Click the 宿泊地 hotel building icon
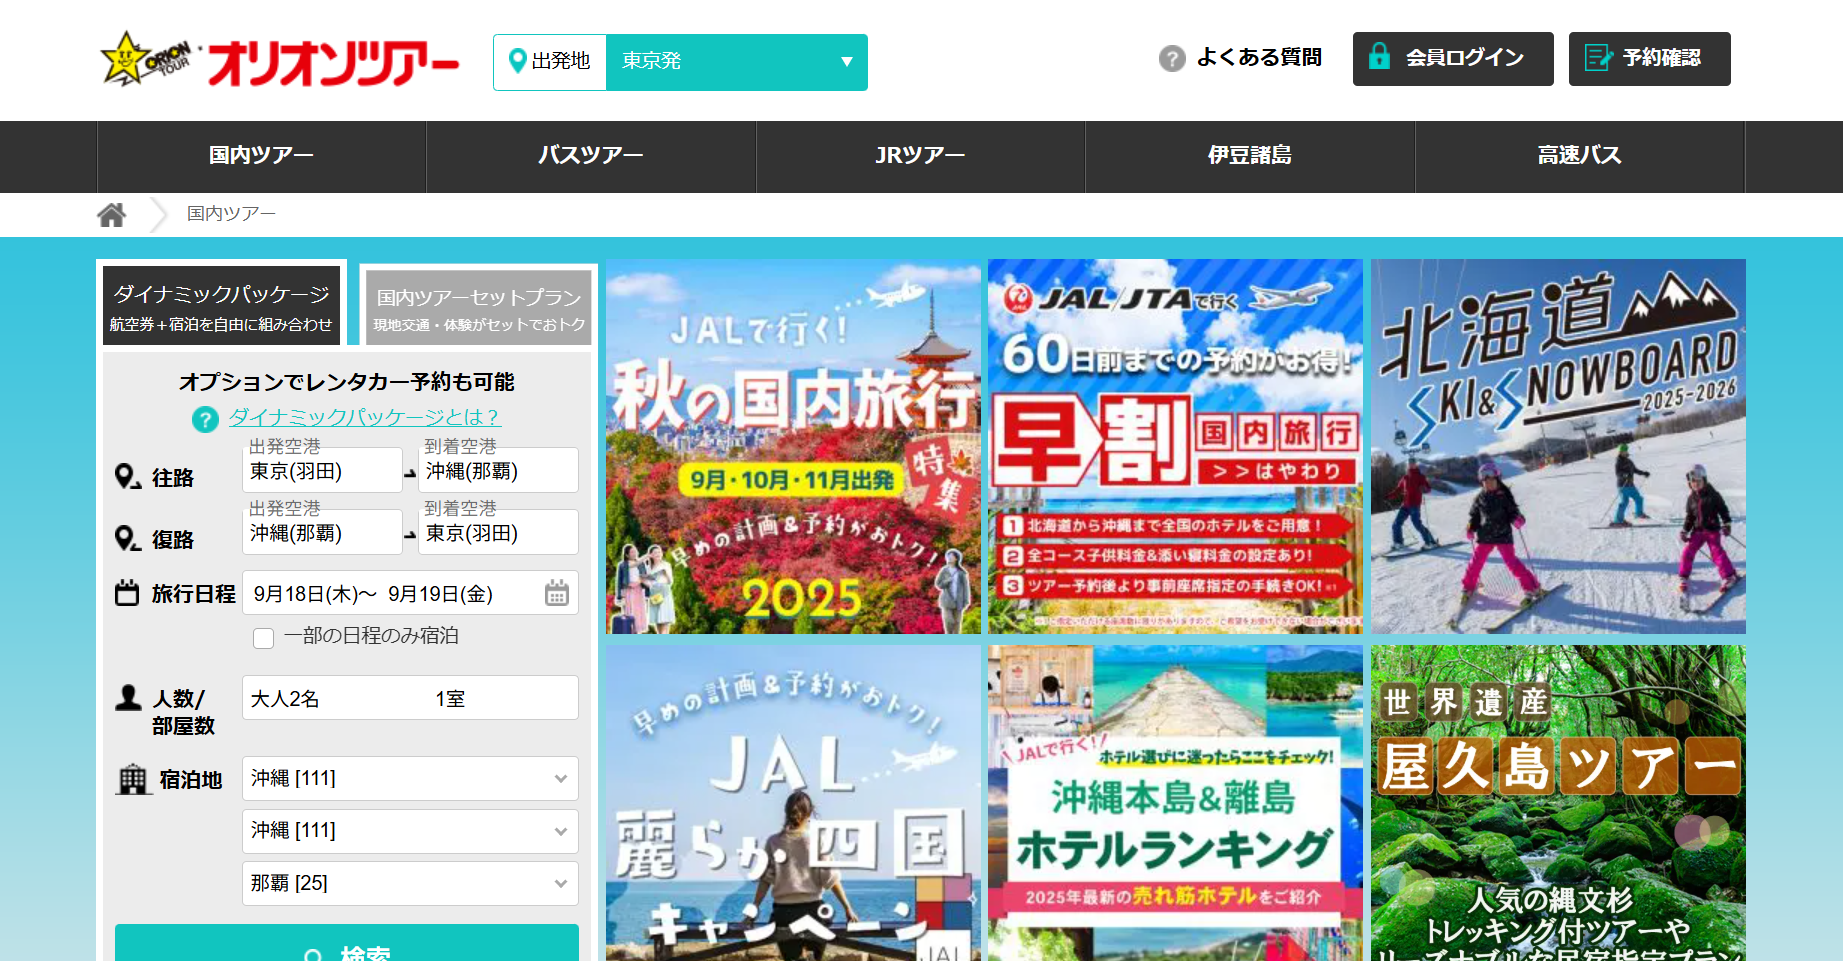This screenshot has width=1843, height=961. [132, 779]
